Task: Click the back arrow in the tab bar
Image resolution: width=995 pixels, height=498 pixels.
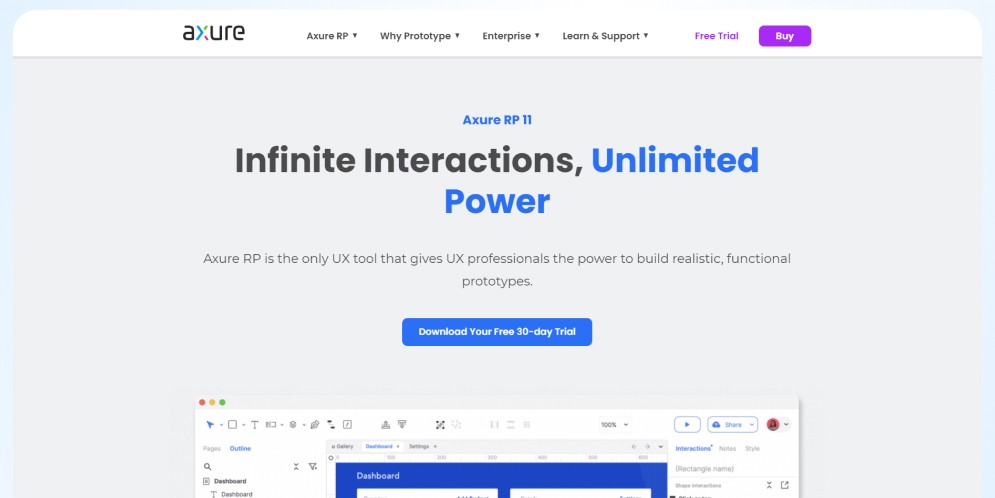Action: point(634,447)
